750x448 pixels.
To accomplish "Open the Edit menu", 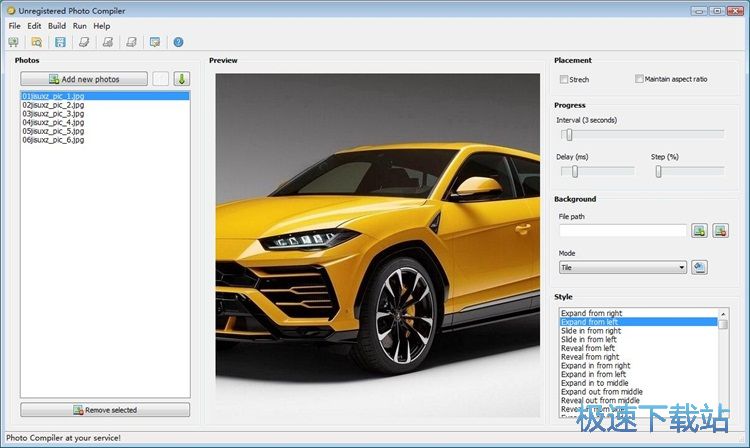I will pyautogui.click(x=34, y=26).
